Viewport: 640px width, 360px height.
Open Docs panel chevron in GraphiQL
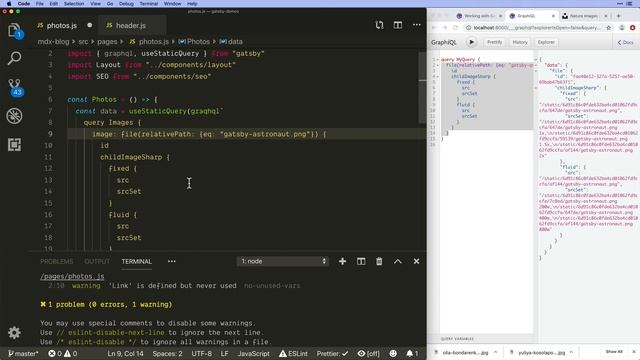(x=625, y=42)
